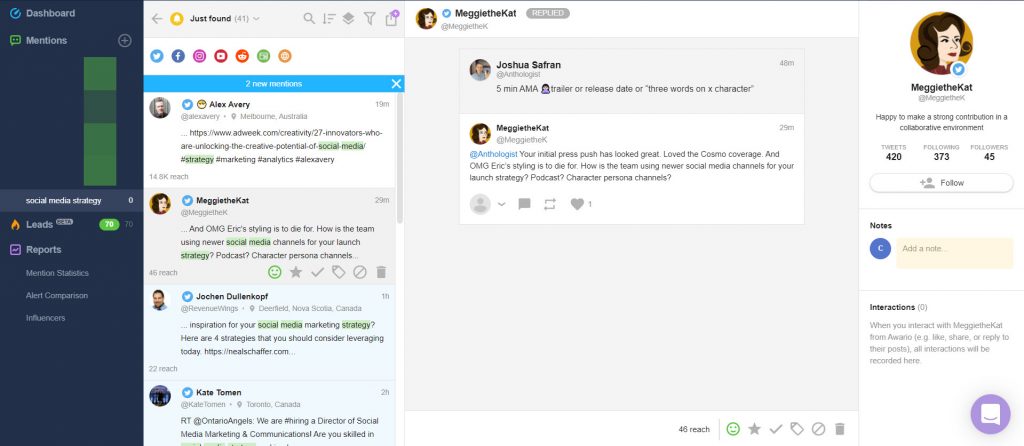
Task: Open MeggietheKat profile picture
Action: 941,44
